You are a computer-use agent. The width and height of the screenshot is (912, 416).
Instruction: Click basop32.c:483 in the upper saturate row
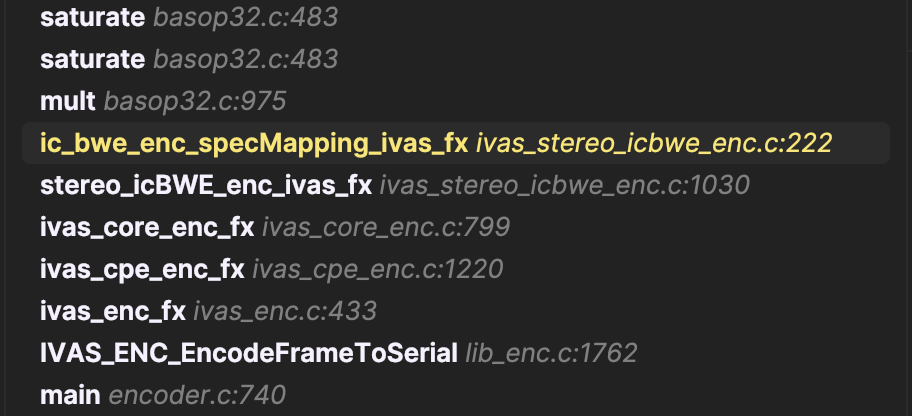click(x=245, y=17)
